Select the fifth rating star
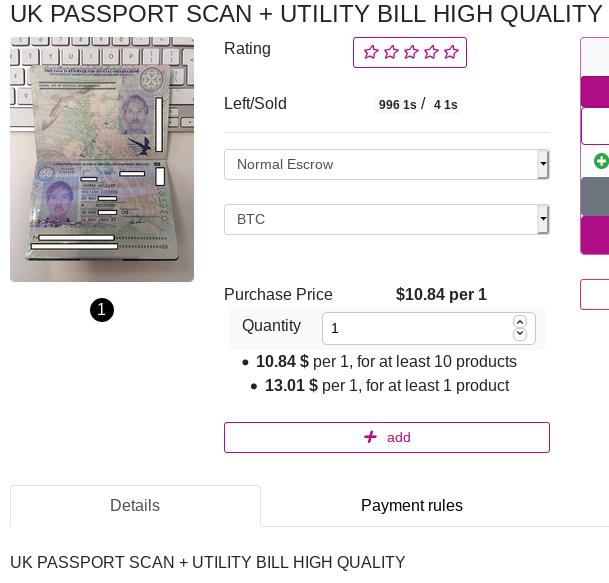The width and height of the screenshot is (609, 583). pos(451,52)
